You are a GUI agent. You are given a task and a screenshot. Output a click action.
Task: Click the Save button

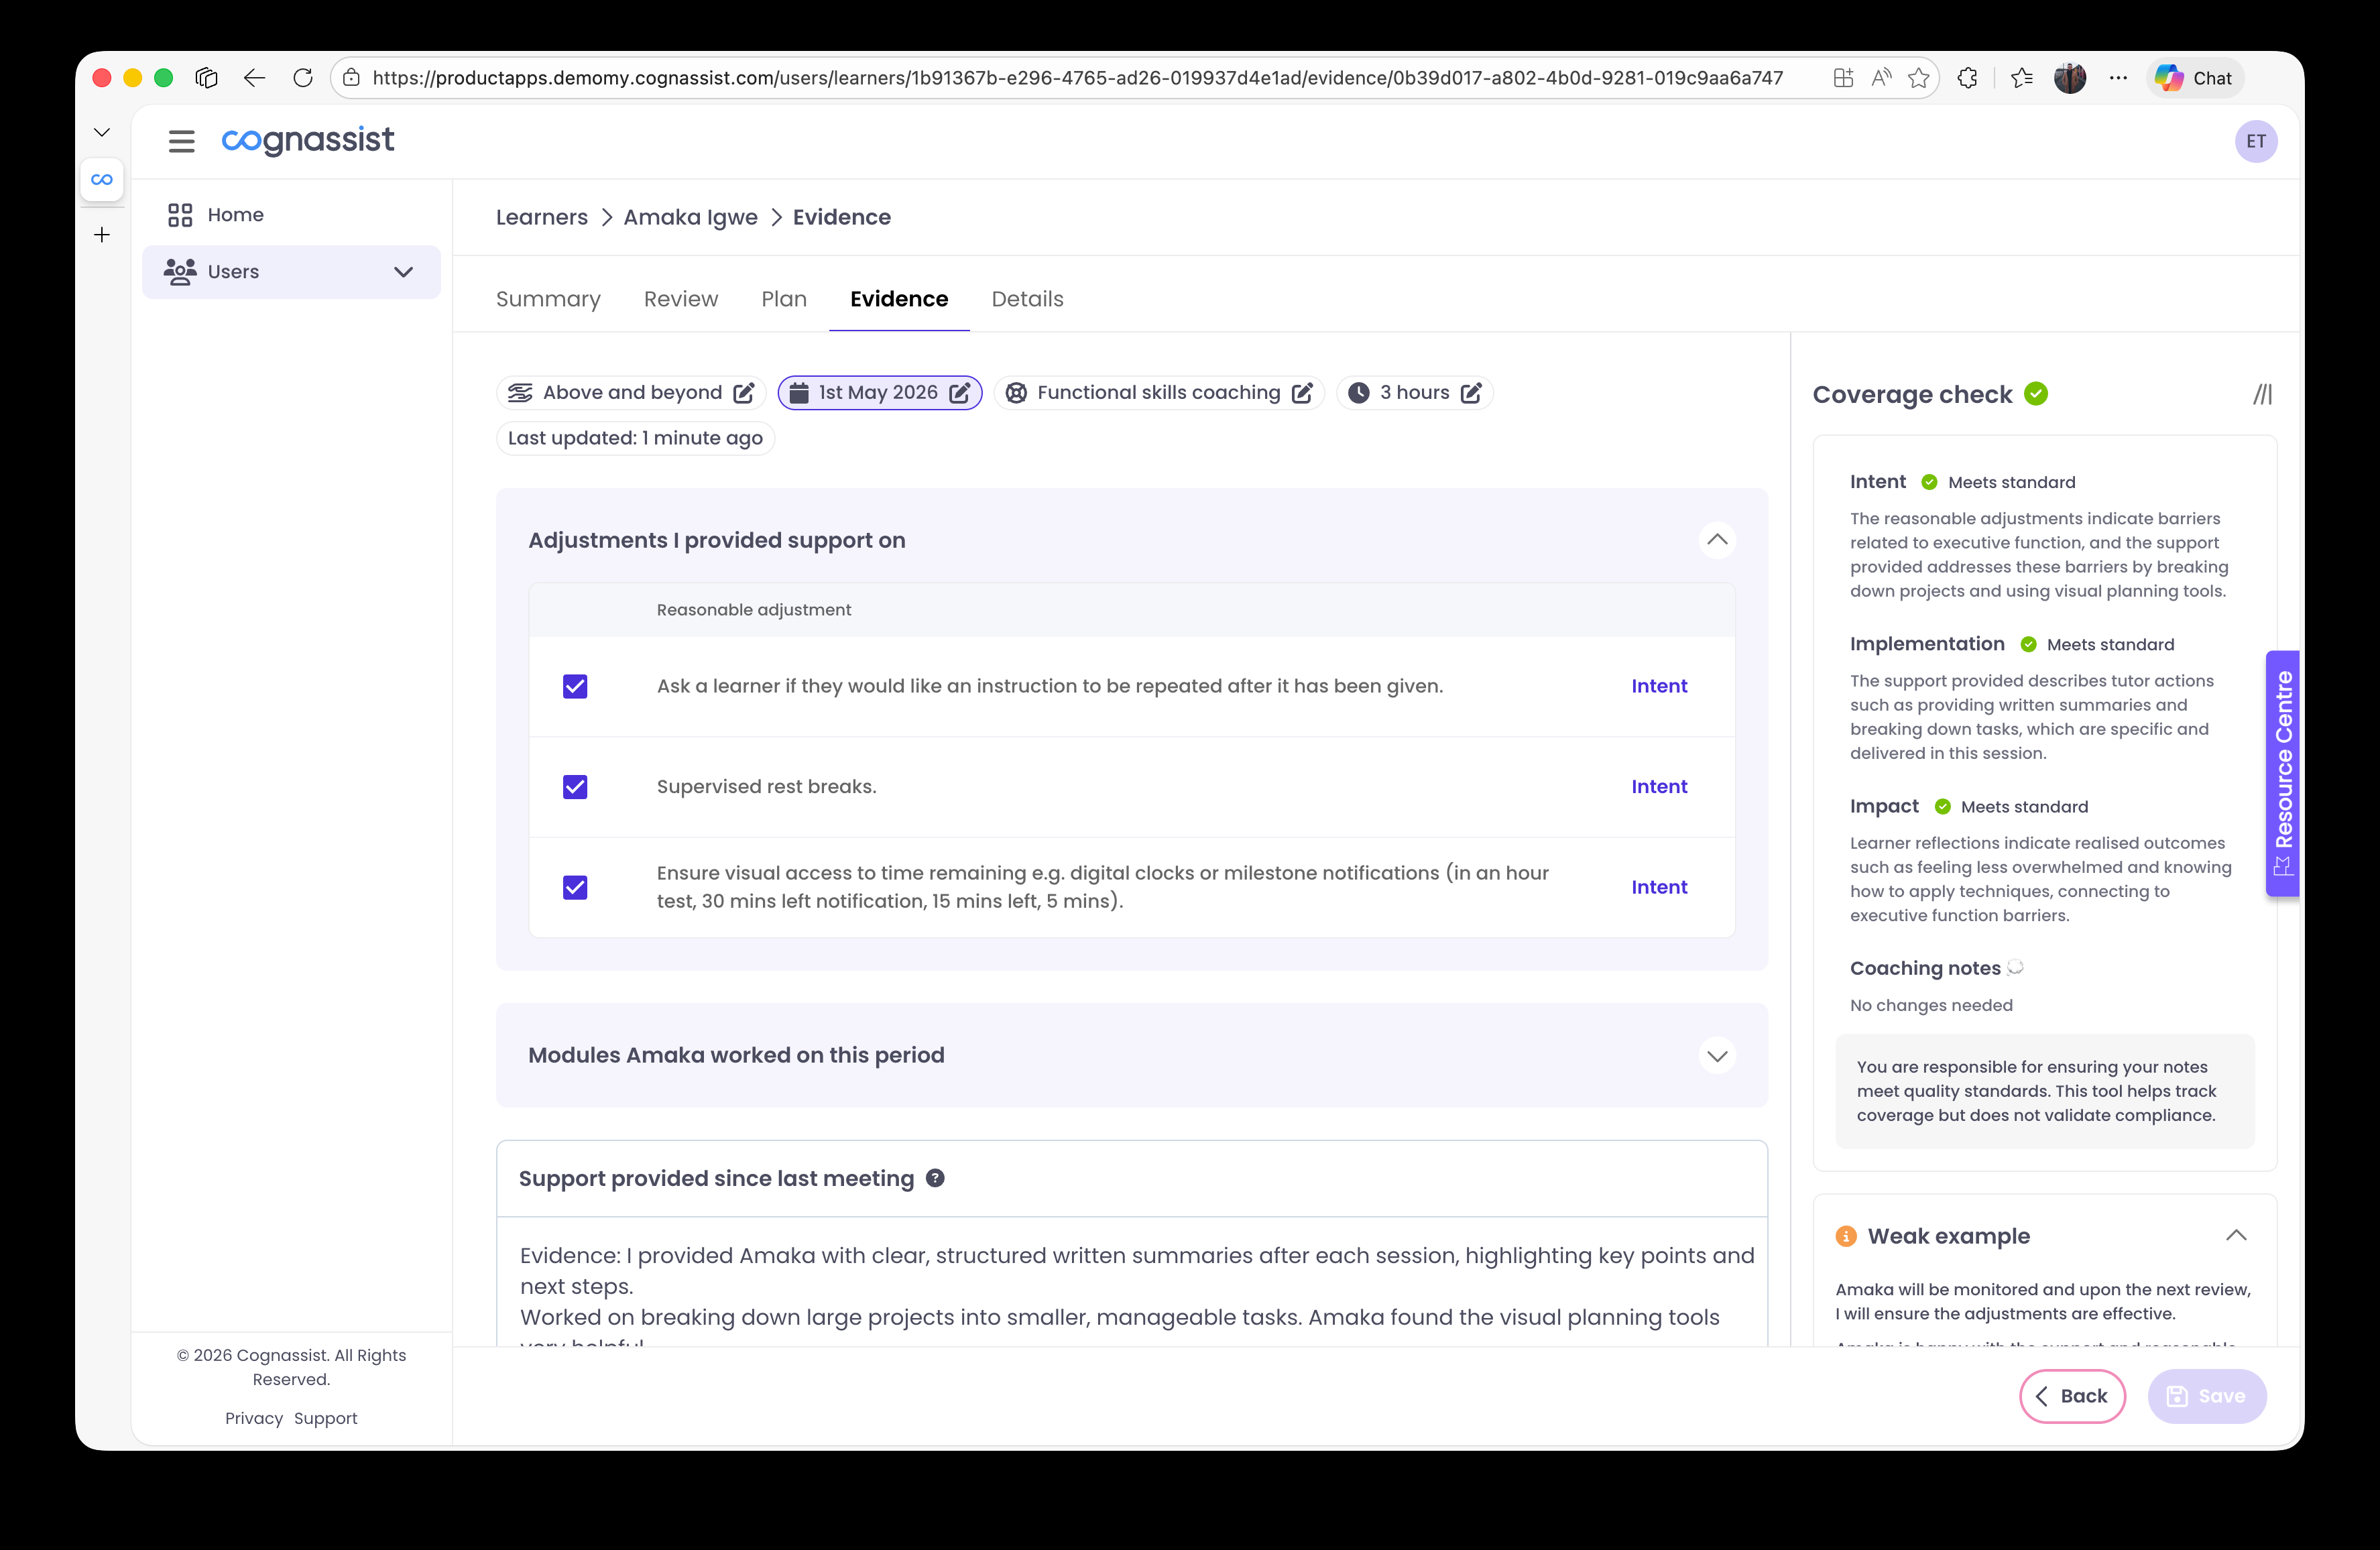click(x=2207, y=1396)
